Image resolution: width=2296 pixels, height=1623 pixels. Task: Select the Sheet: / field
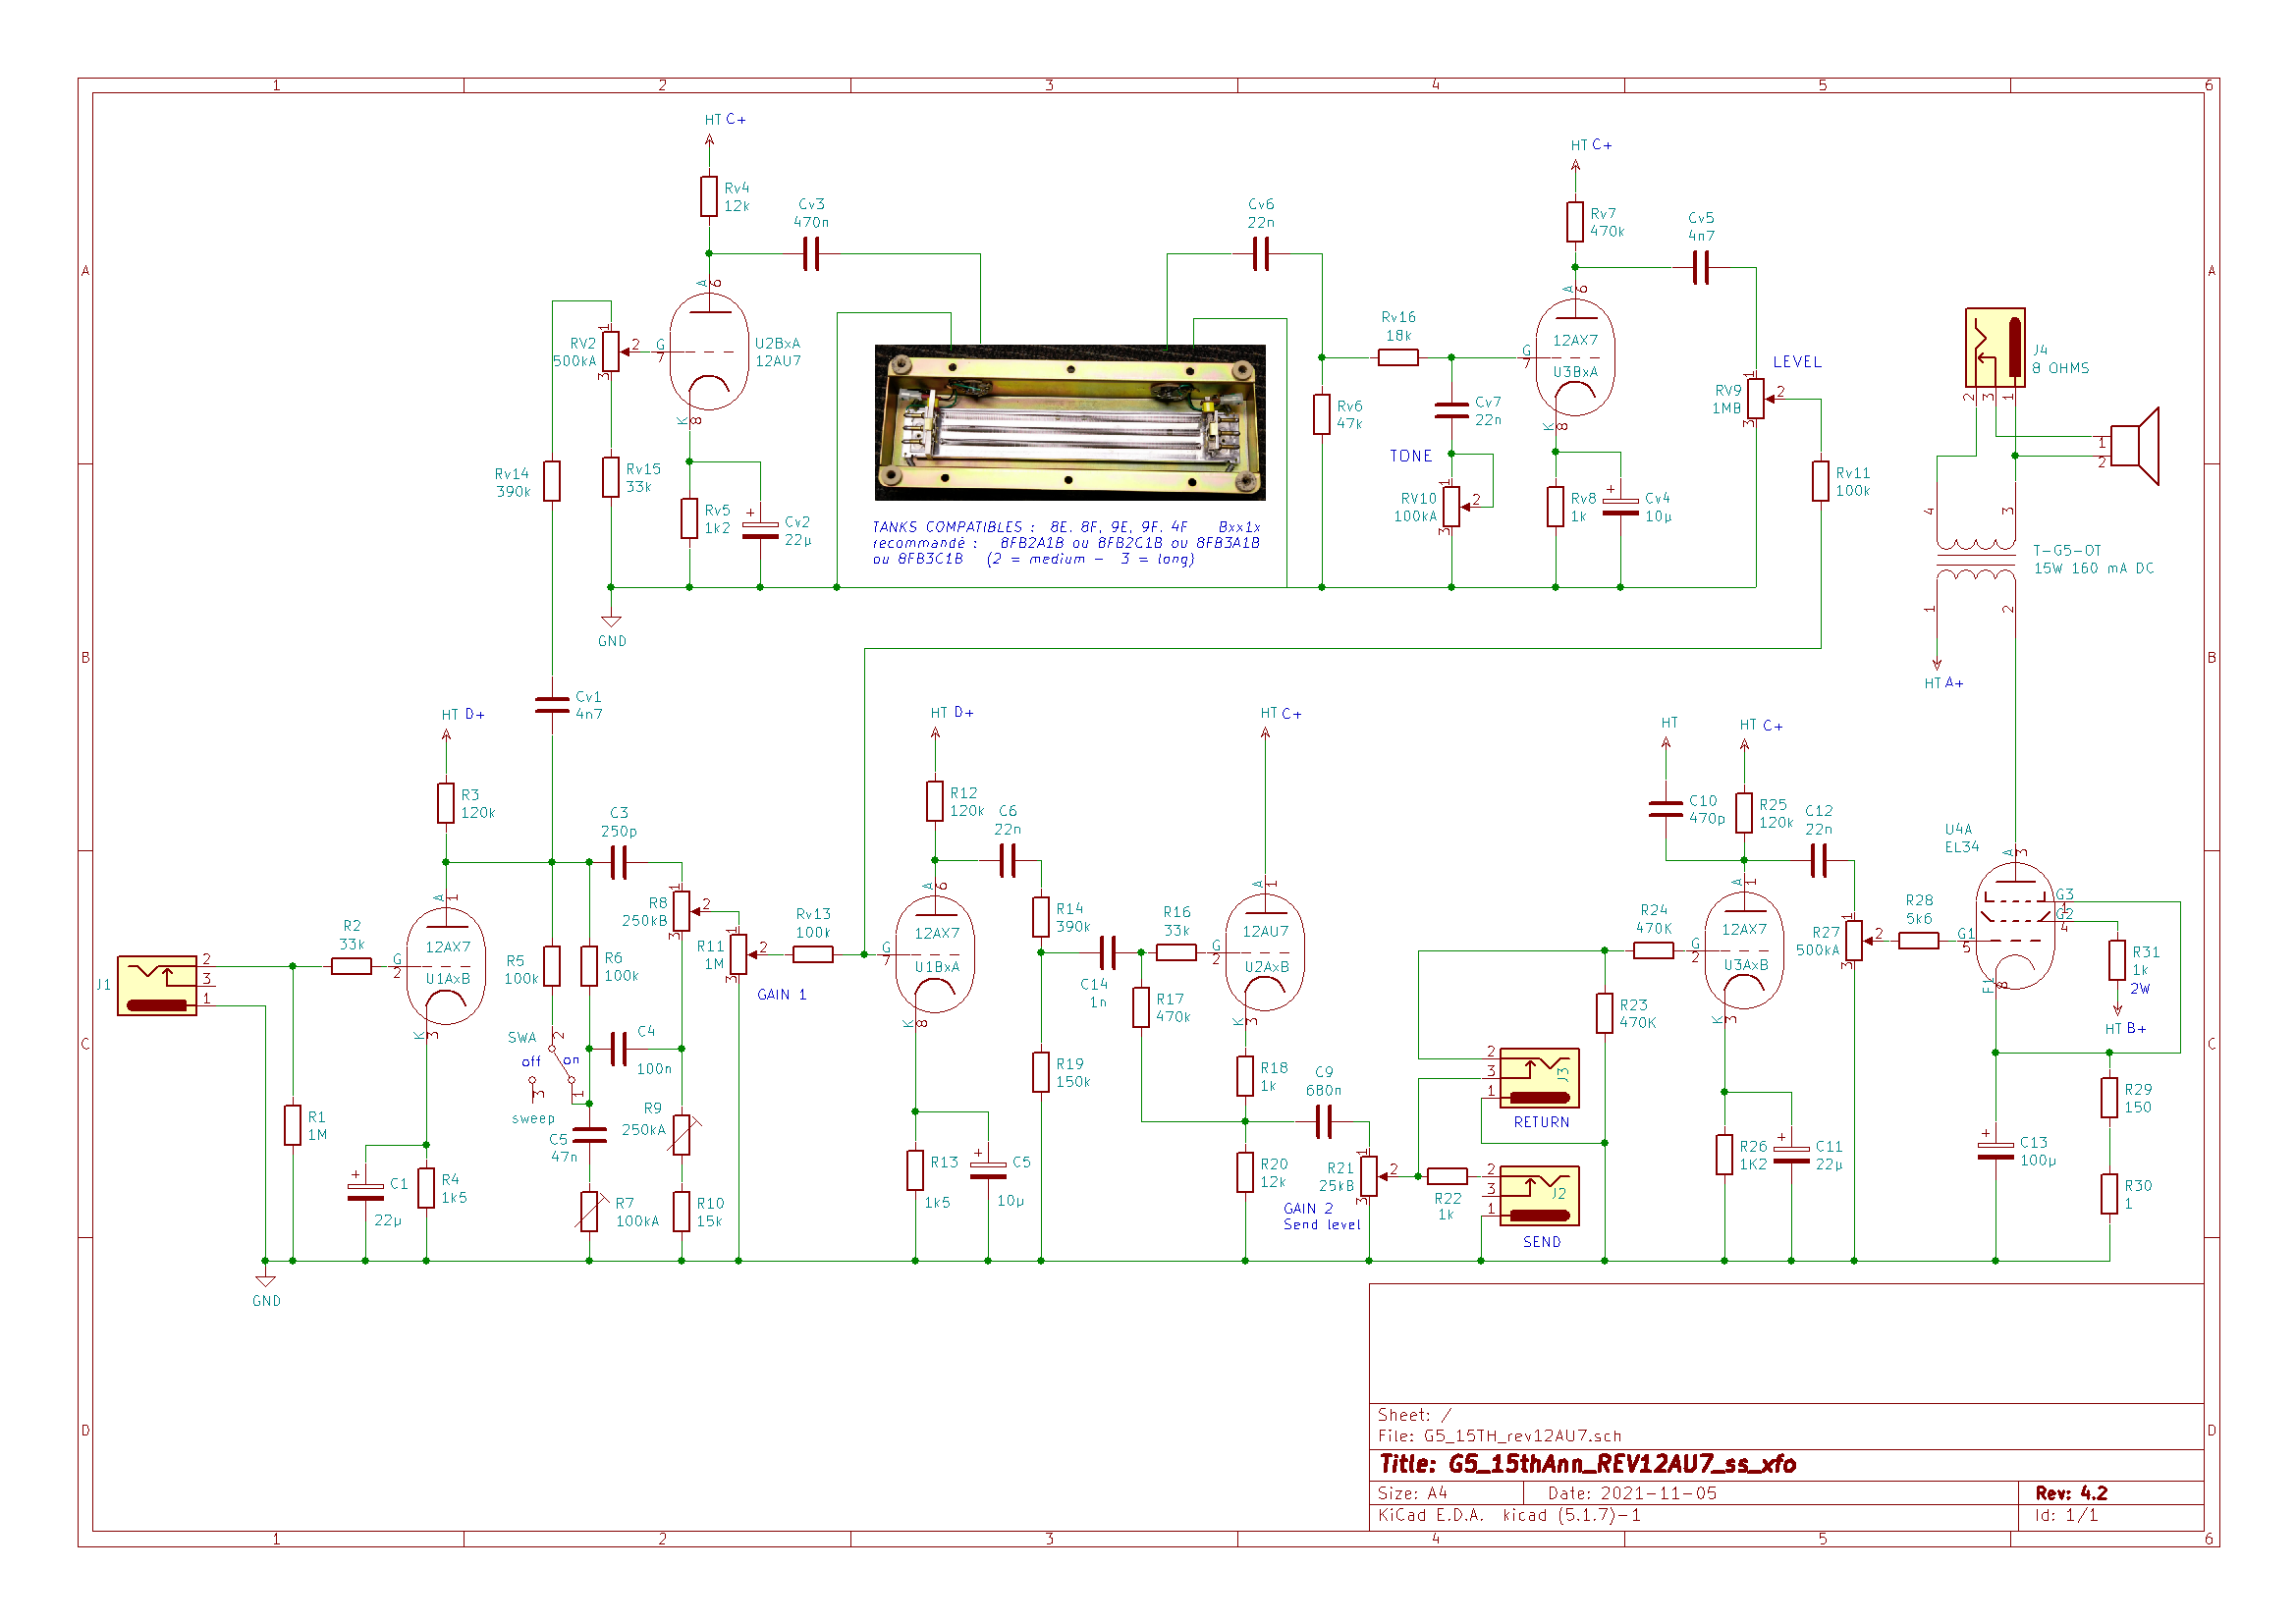point(1414,1415)
